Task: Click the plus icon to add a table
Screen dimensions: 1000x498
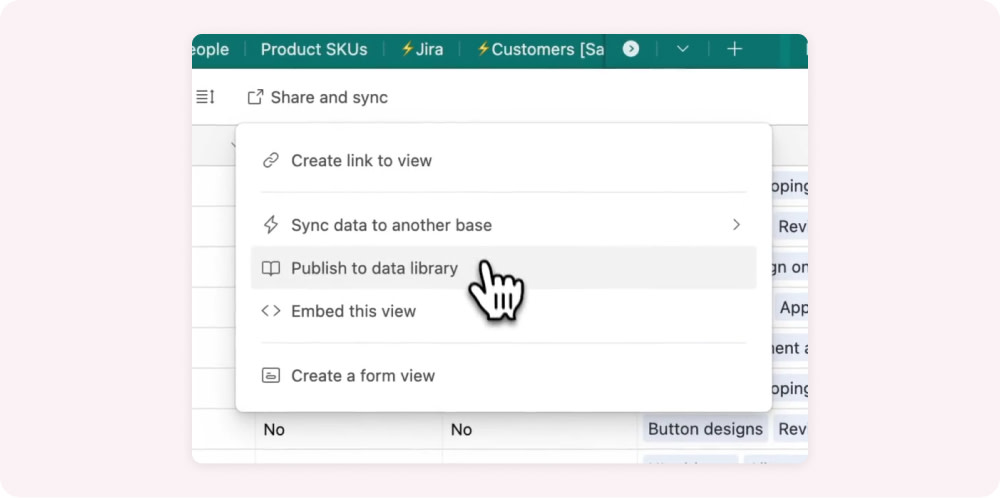Action: point(734,49)
